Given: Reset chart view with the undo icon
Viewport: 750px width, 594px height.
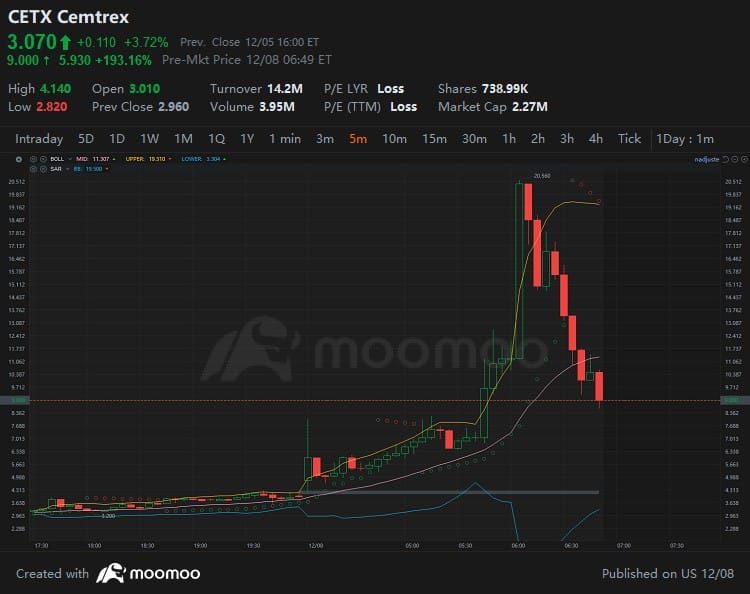Looking at the screenshot, I should 725,159.
